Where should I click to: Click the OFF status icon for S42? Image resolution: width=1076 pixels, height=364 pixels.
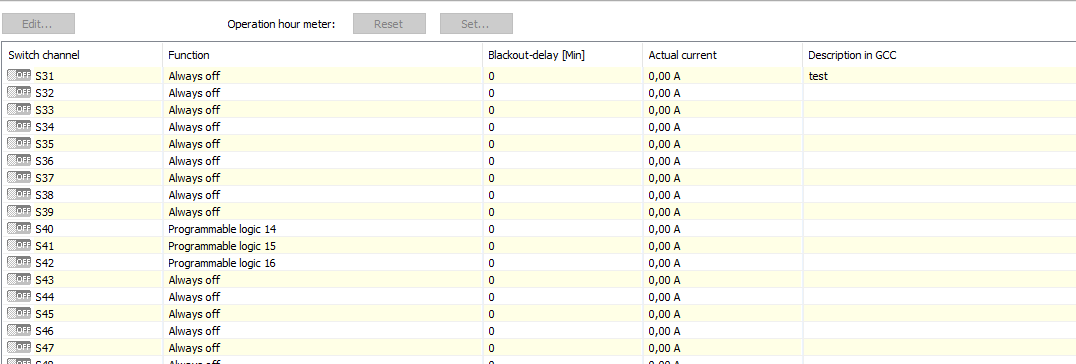pyautogui.click(x=19, y=263)
